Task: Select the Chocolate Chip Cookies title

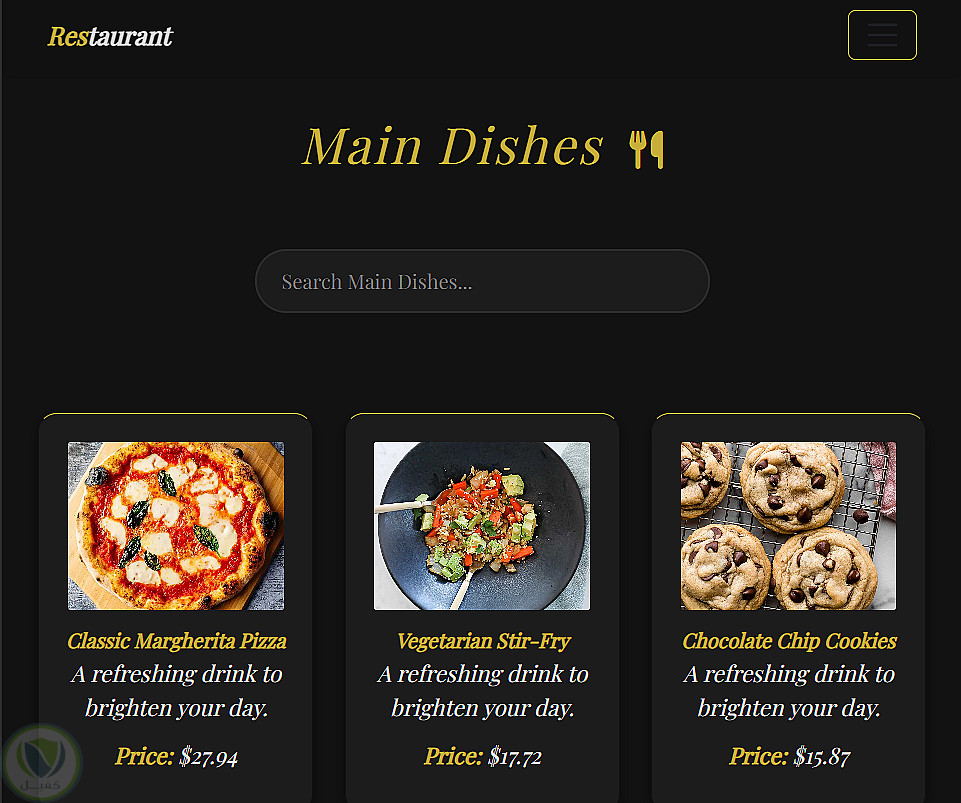Action: tap(789, 641)
